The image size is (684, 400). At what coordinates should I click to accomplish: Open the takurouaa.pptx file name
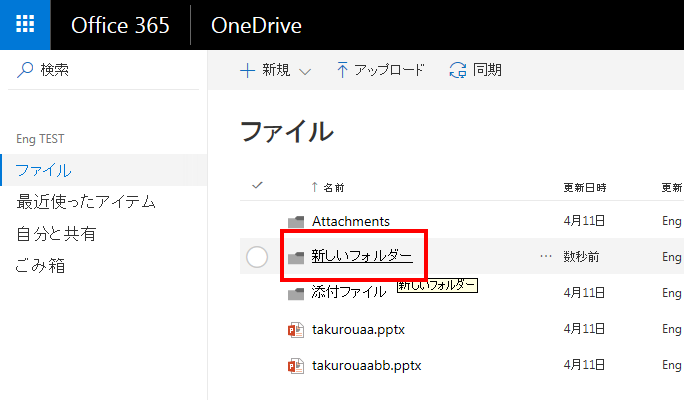click(358, 329)
